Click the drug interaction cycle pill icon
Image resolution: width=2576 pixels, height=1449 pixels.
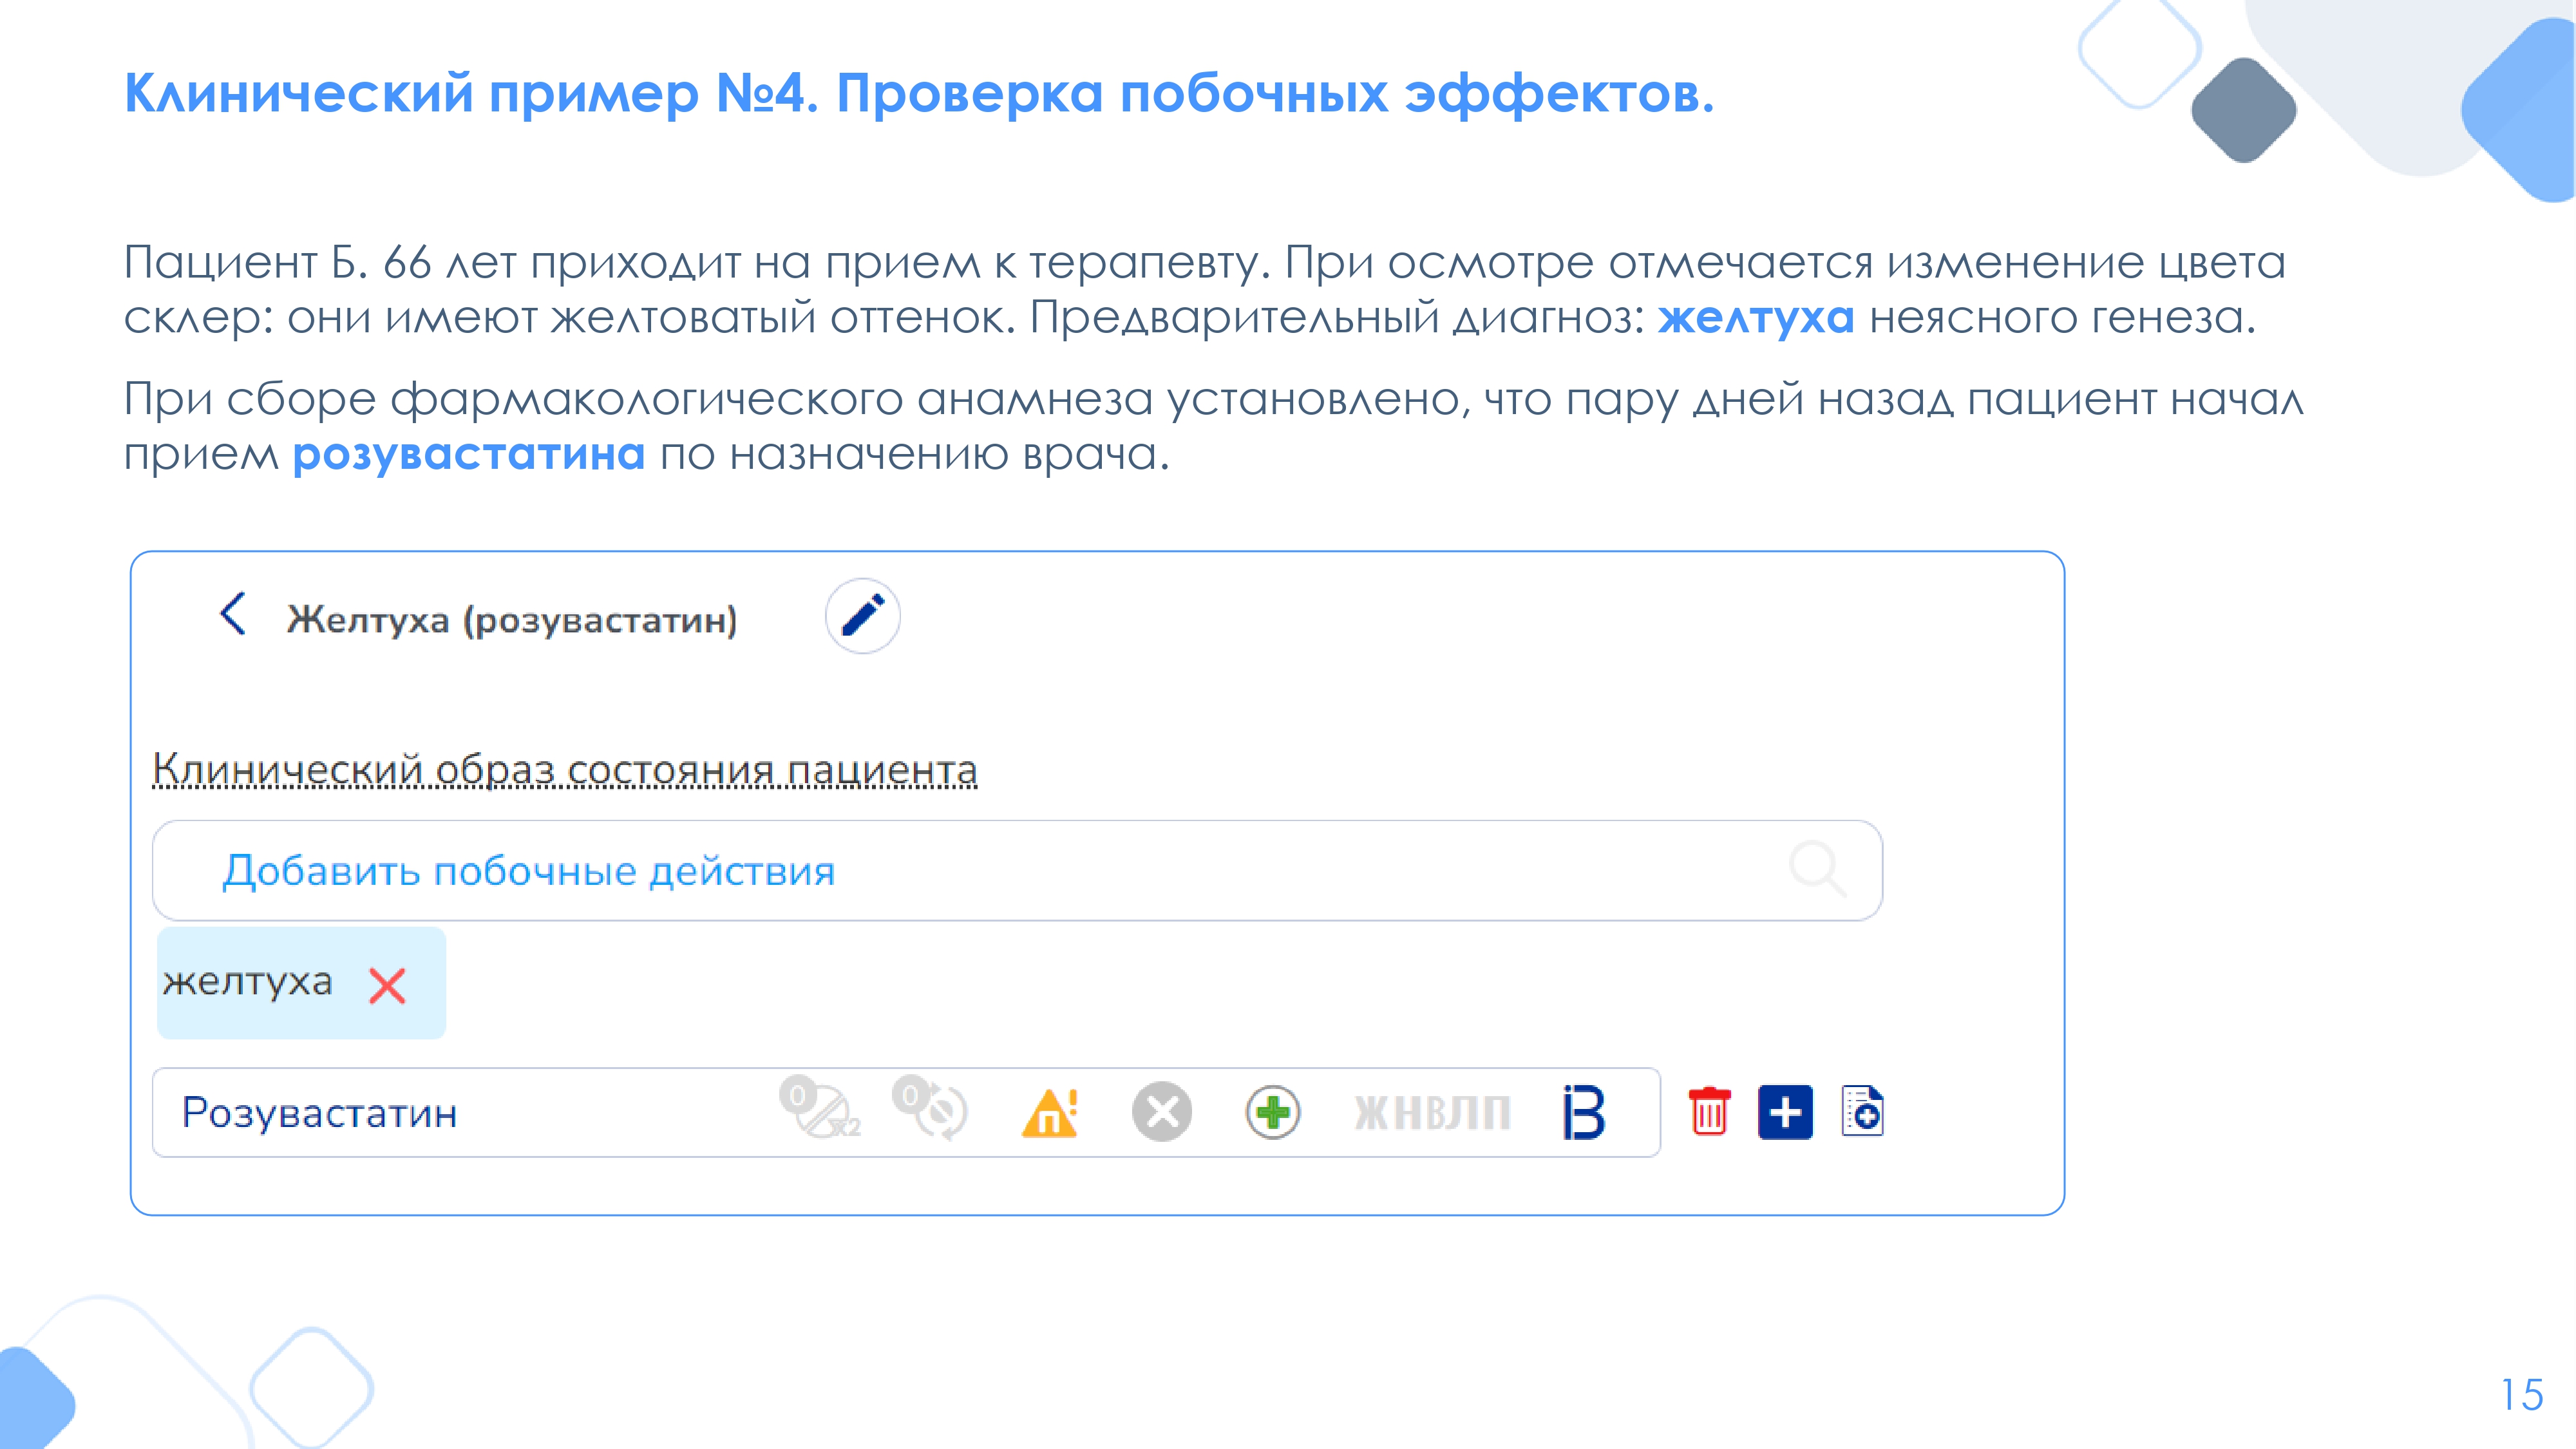[931, 1109]
